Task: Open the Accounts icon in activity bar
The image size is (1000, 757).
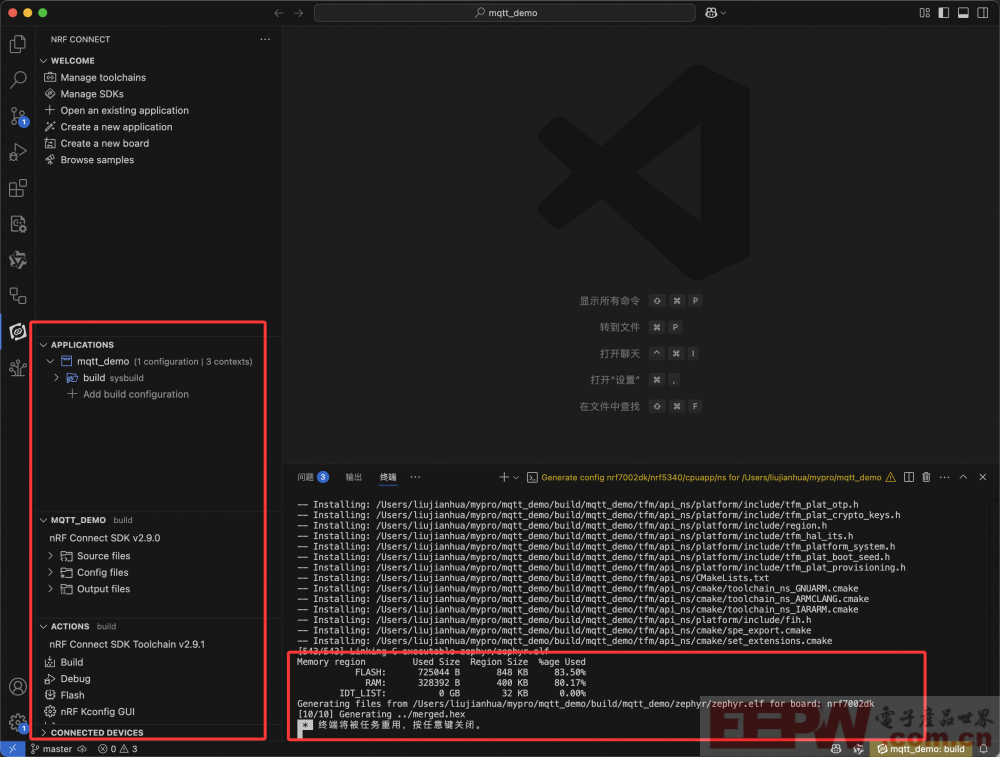Action: point(18,686)
